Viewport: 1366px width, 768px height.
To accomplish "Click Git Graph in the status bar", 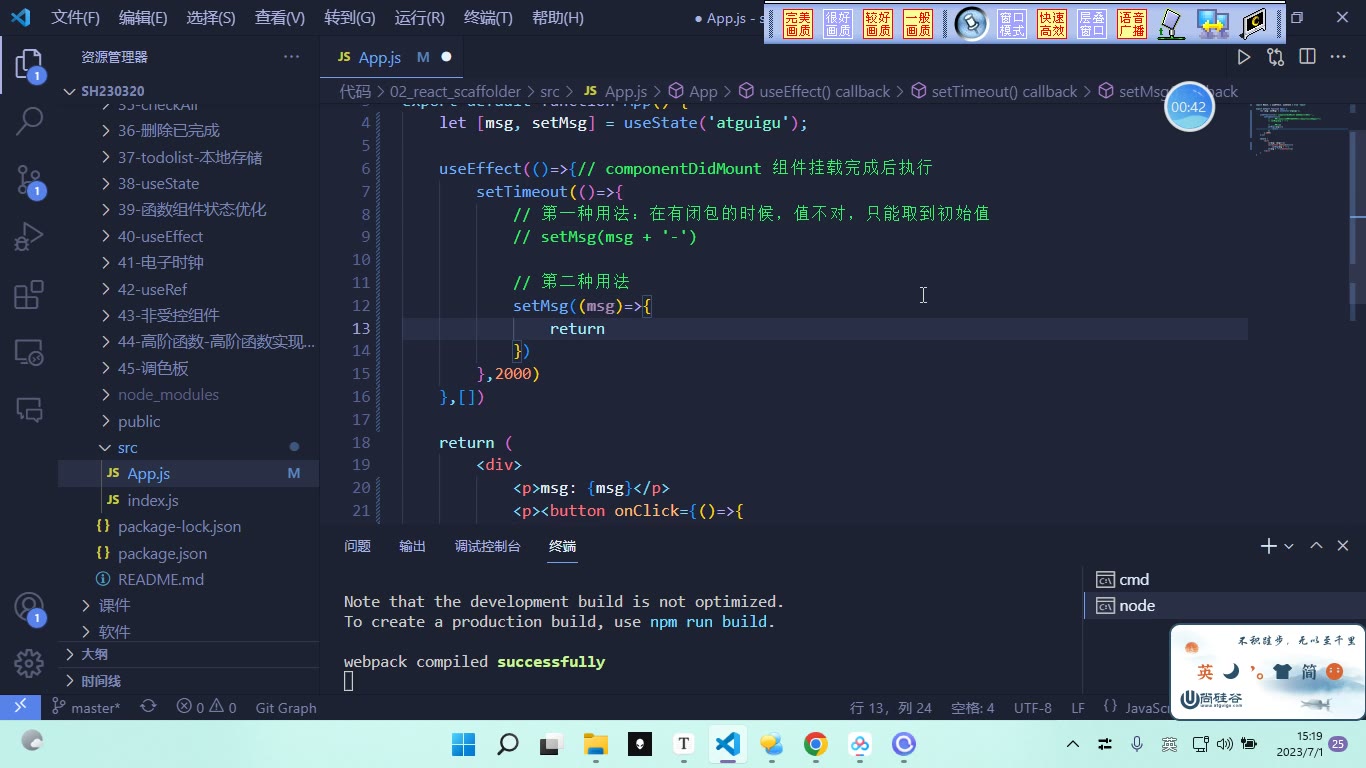I will pyautogui.click(x=286, y=707).
